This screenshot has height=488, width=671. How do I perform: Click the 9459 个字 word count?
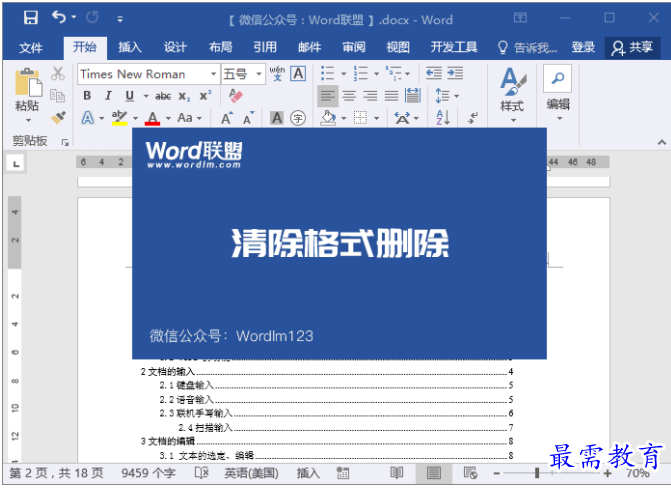(x=148, y=473)
